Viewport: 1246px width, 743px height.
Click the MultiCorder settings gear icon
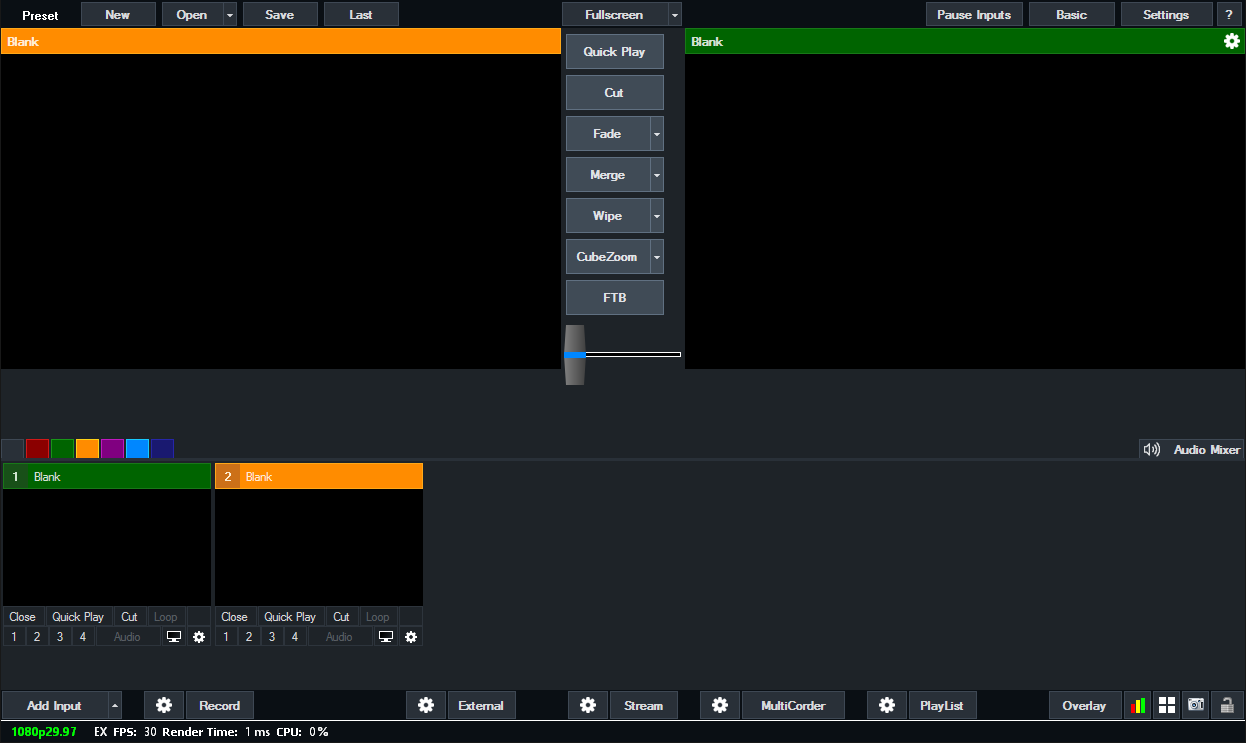720,705
